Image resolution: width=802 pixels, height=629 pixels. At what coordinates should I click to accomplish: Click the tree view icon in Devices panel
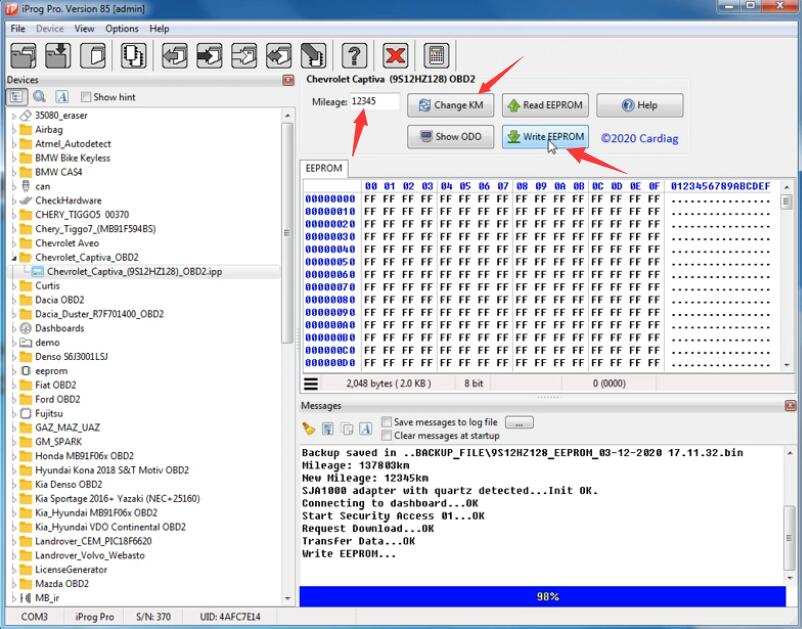pyautogui.click(x=16, y=97)
